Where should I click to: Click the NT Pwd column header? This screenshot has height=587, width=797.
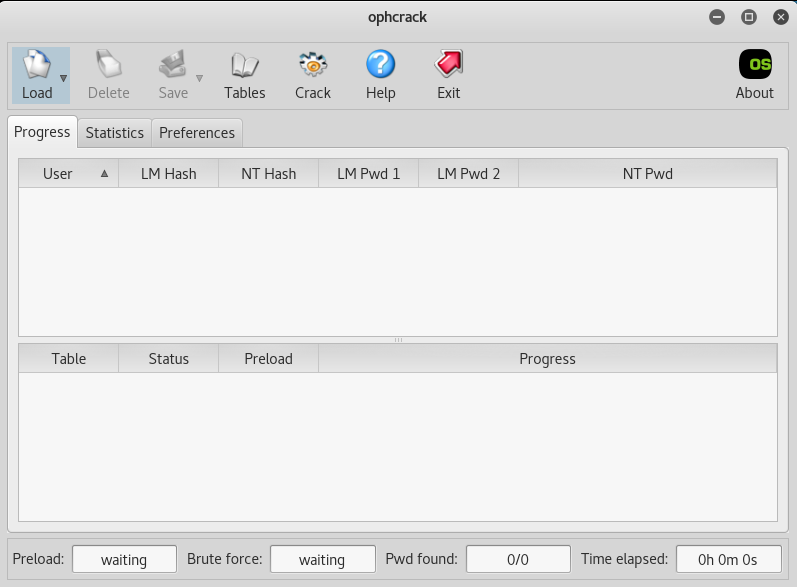pyautogui.click(x=648, y=174)
